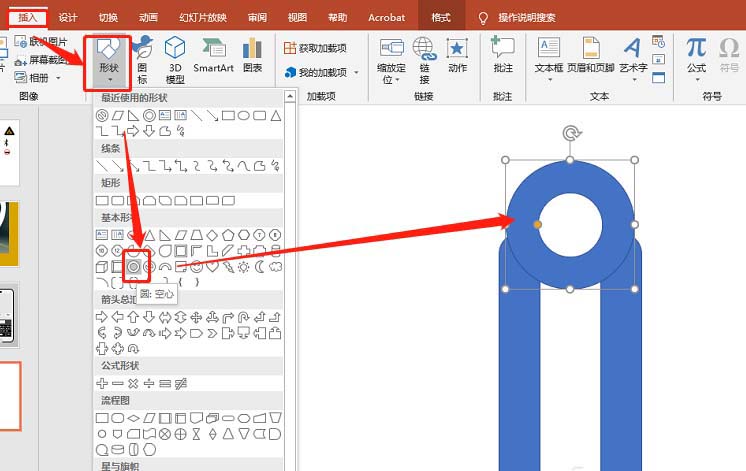Open the 幻灯片放映 tab
Viewport: 746px width, 471px height.
tap(203, 17)
